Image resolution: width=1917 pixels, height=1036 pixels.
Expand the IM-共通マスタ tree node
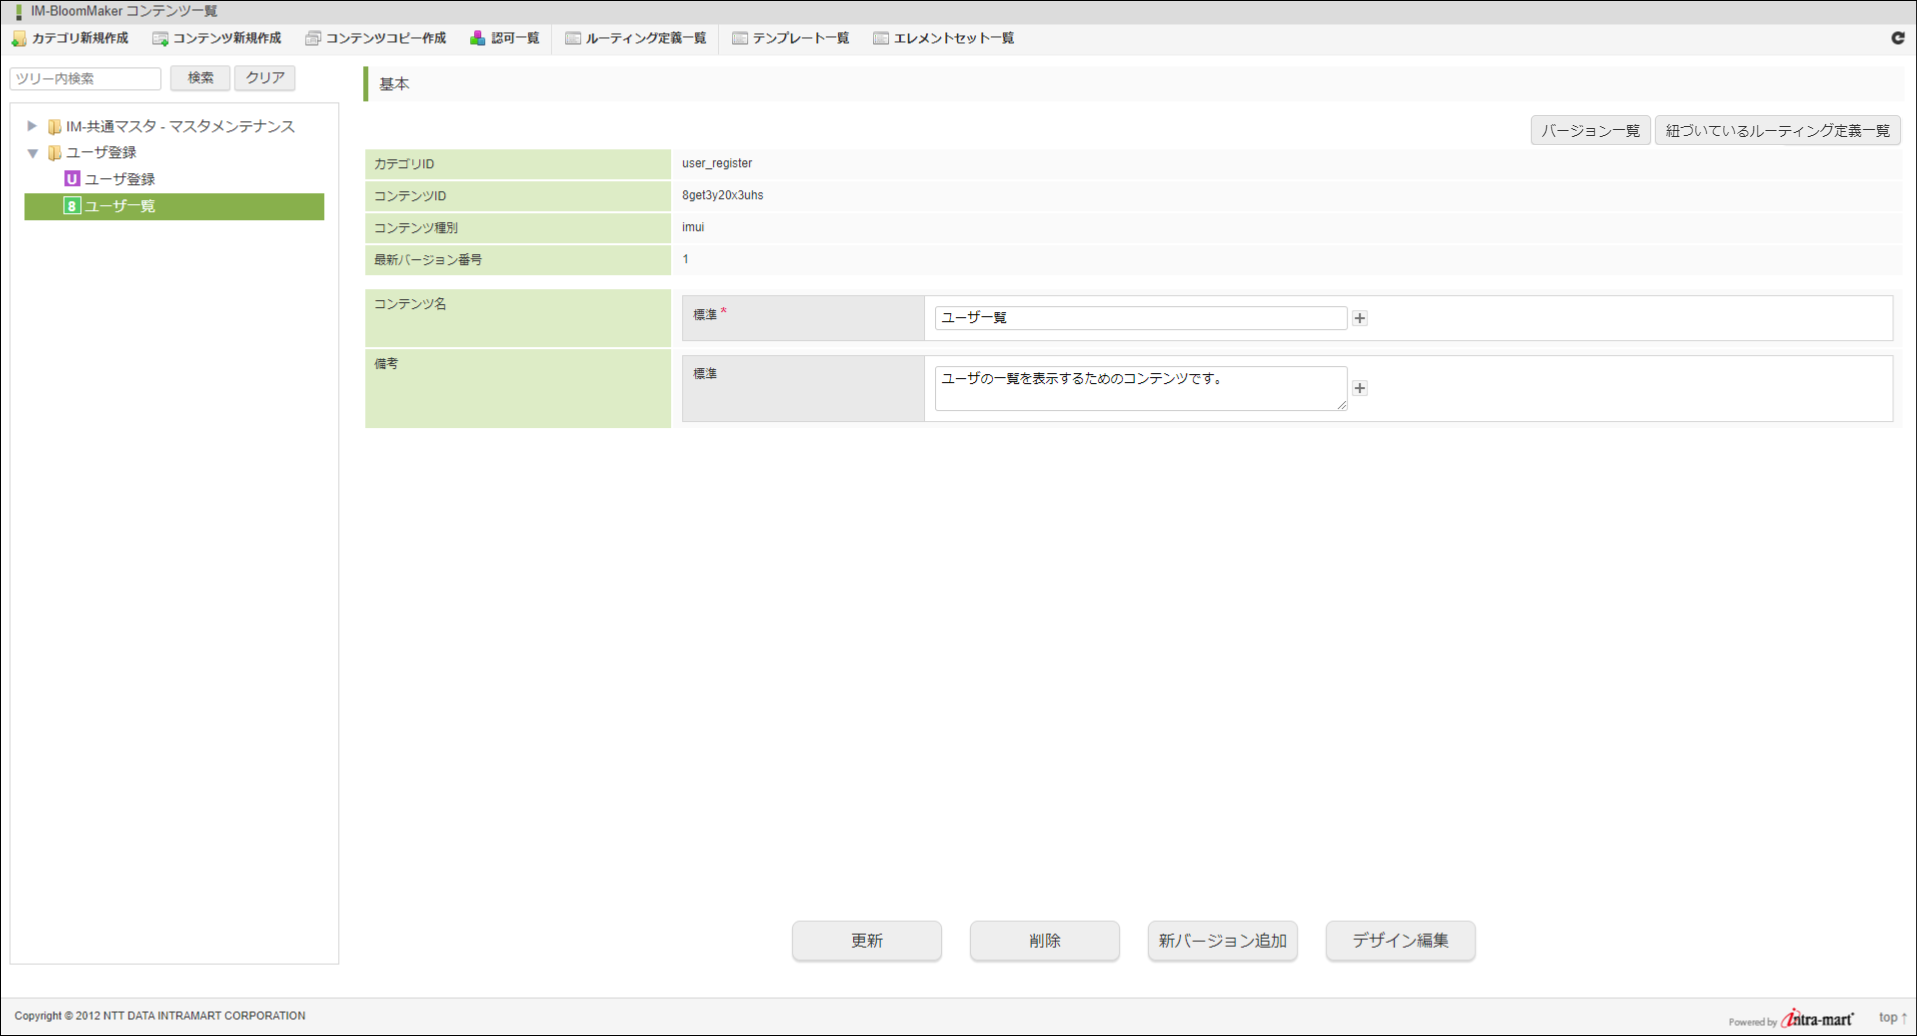click(32, 126)
